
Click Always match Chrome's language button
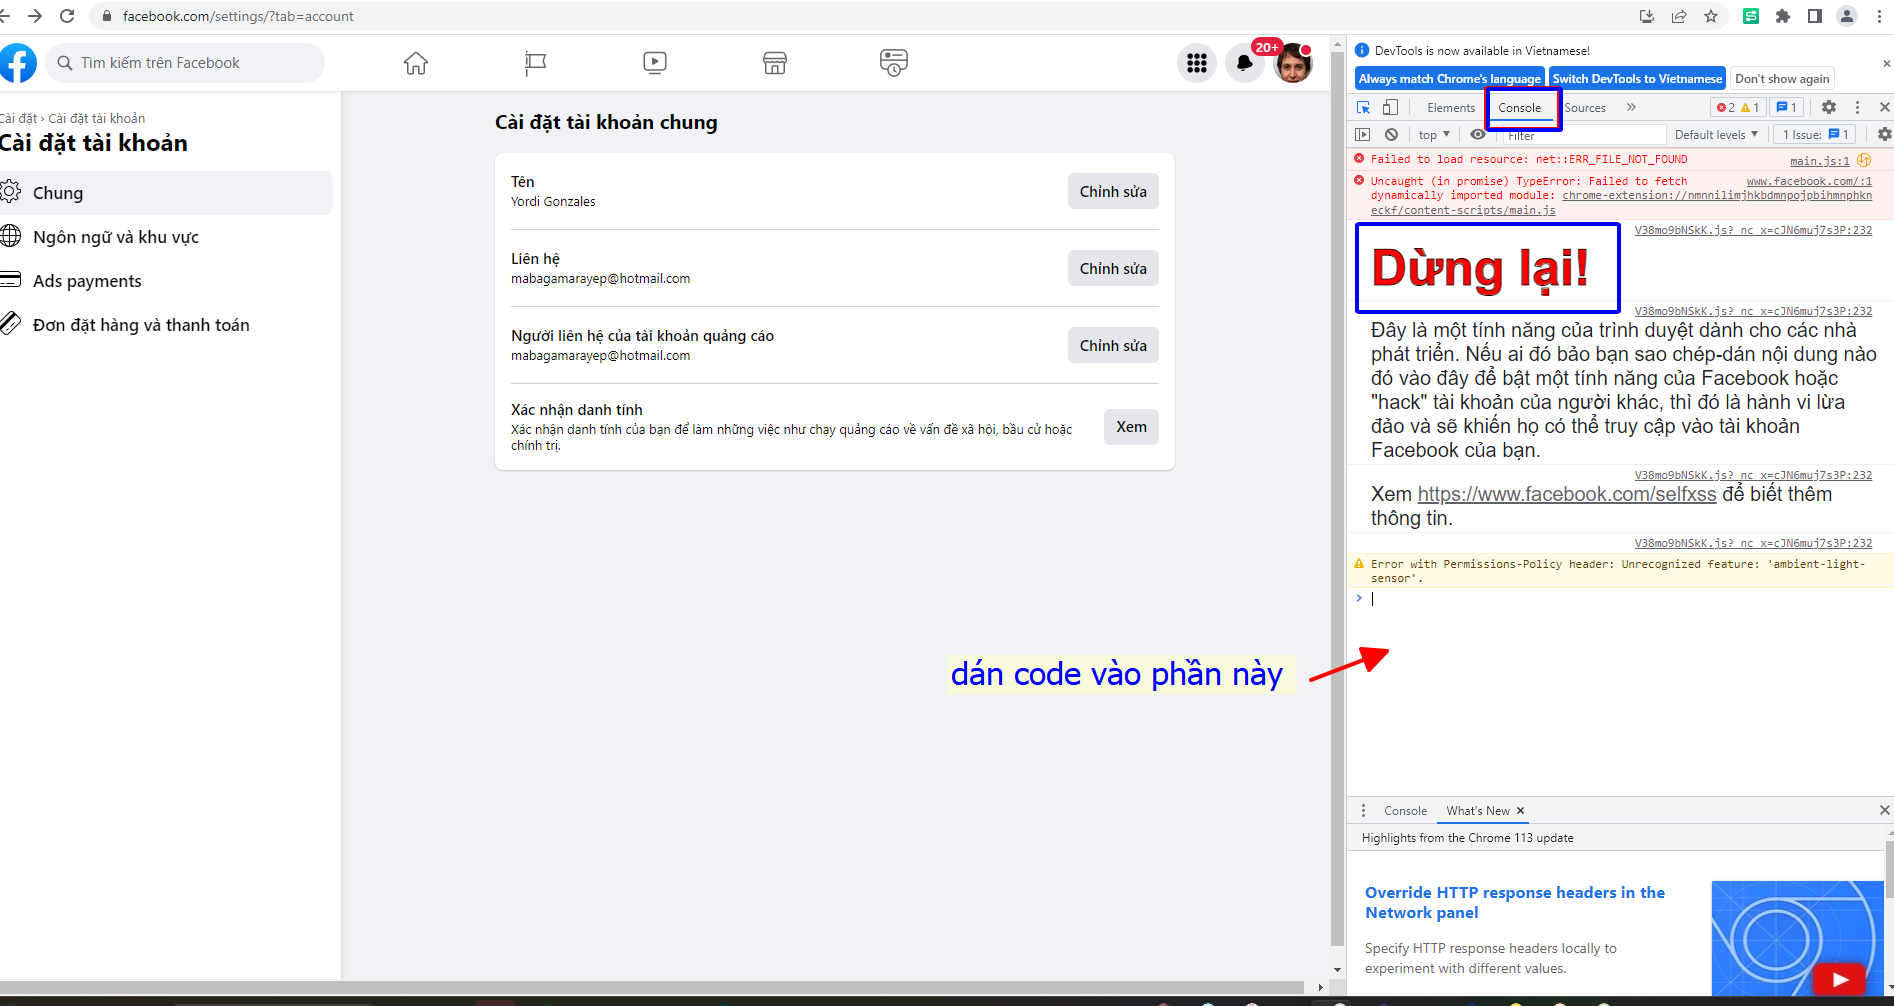tap(1449, 78)
